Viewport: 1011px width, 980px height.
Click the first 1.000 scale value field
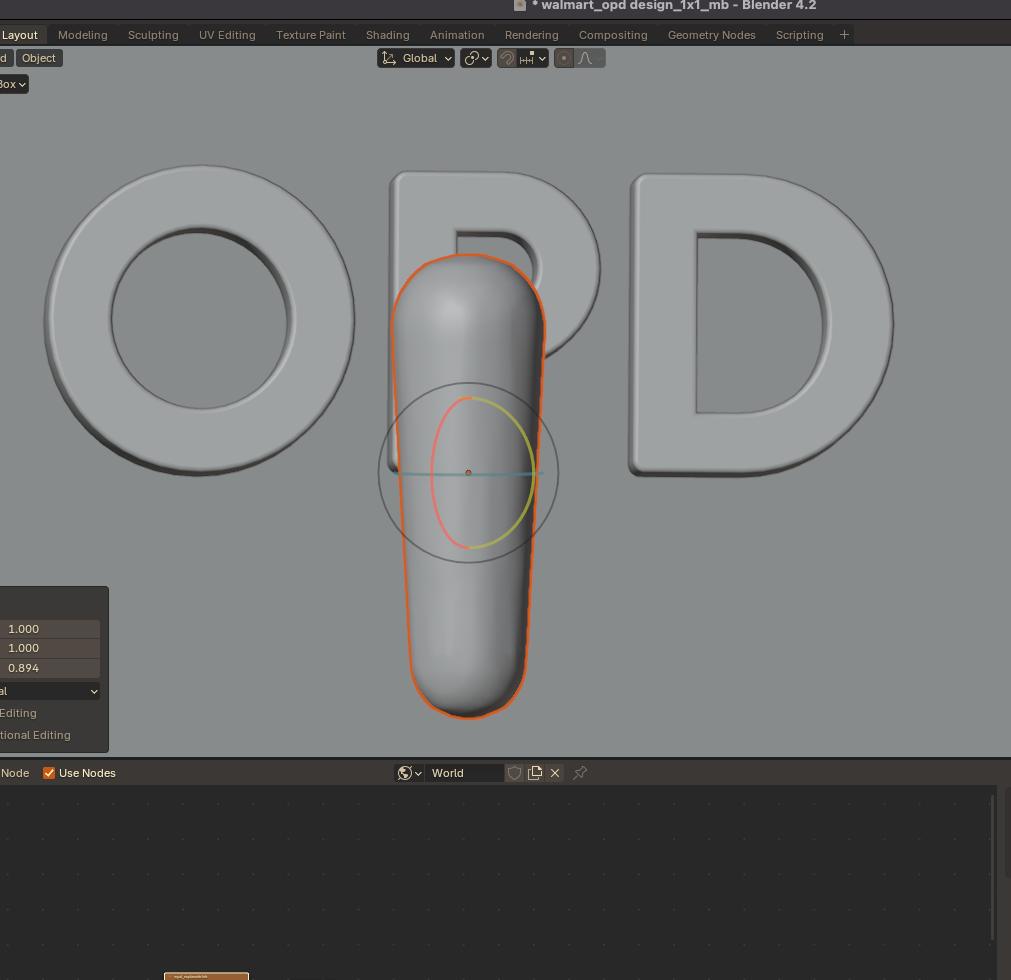(x=50, y=629)
